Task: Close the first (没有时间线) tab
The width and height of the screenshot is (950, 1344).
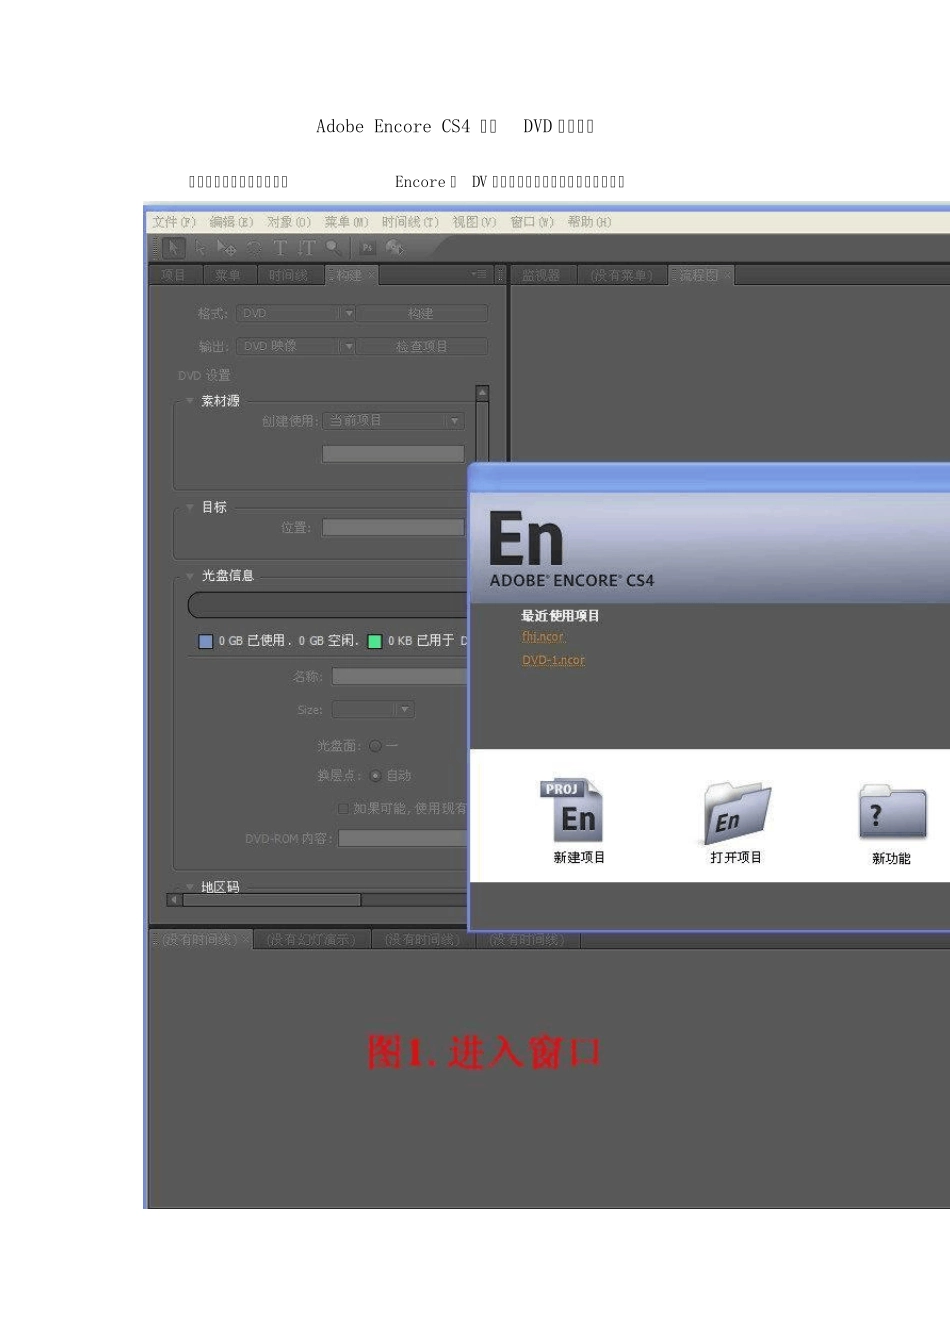Action: [x=247, y=940]
